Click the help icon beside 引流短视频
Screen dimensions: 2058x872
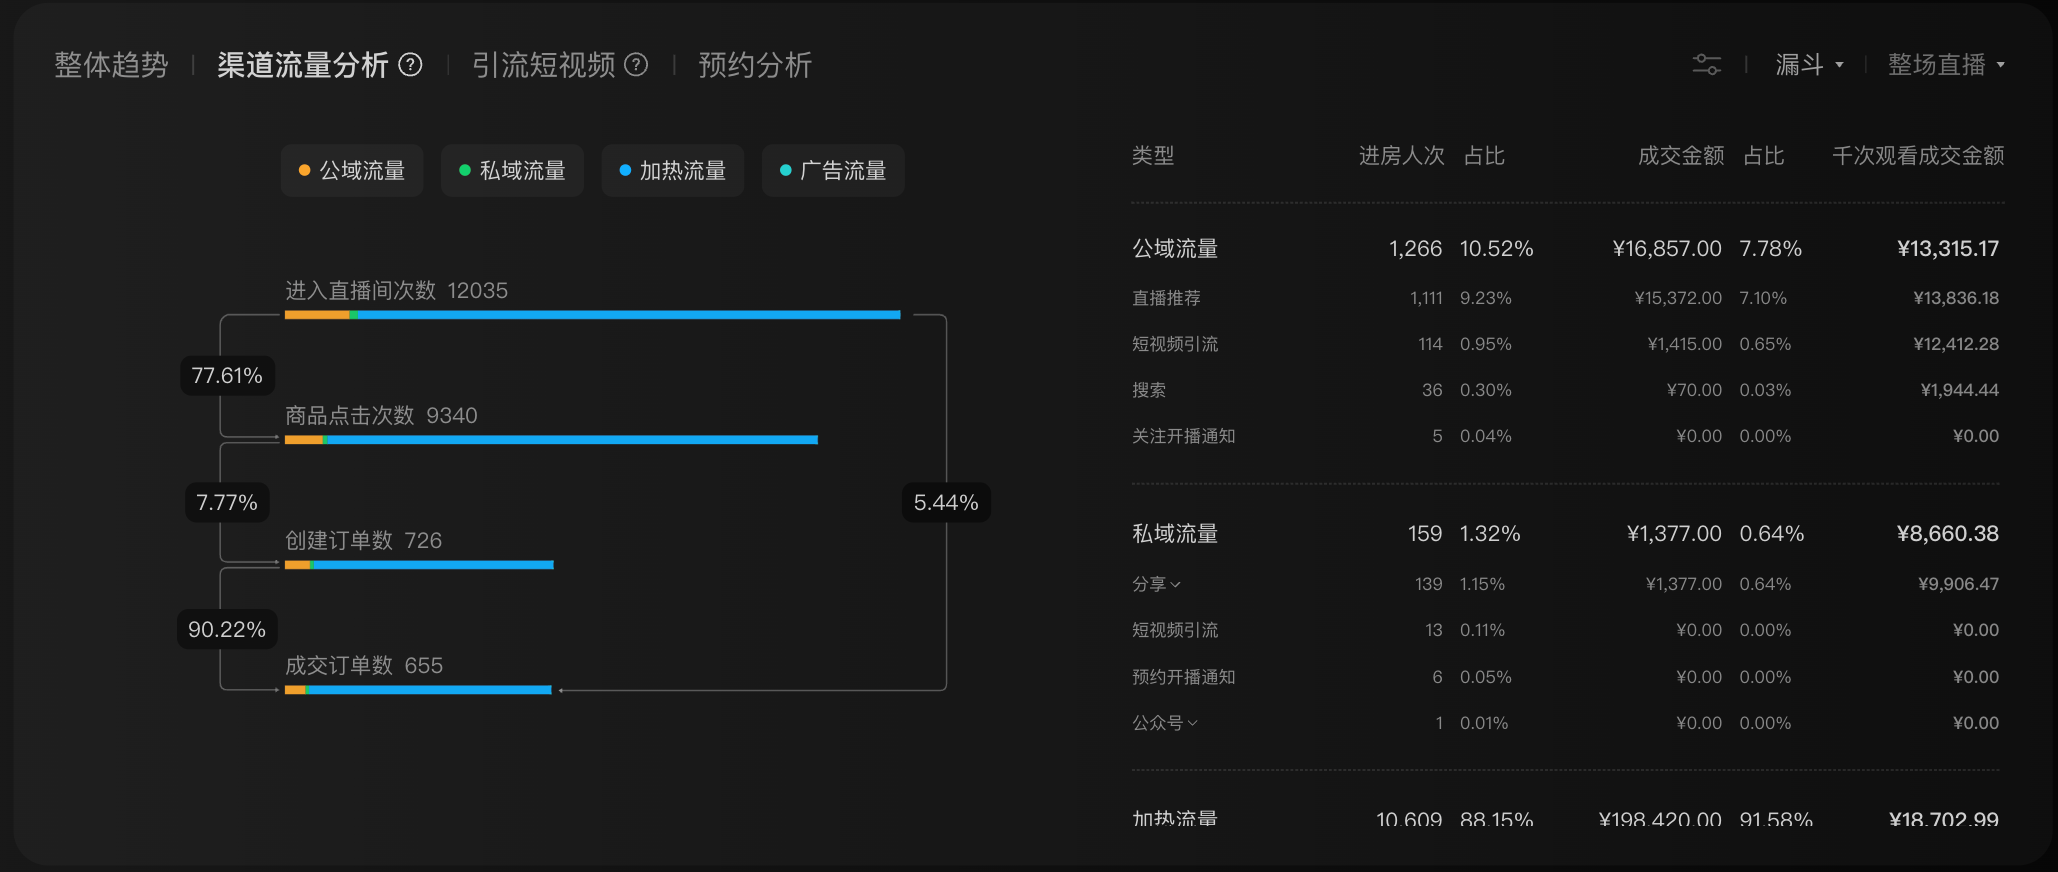point(636,65)
